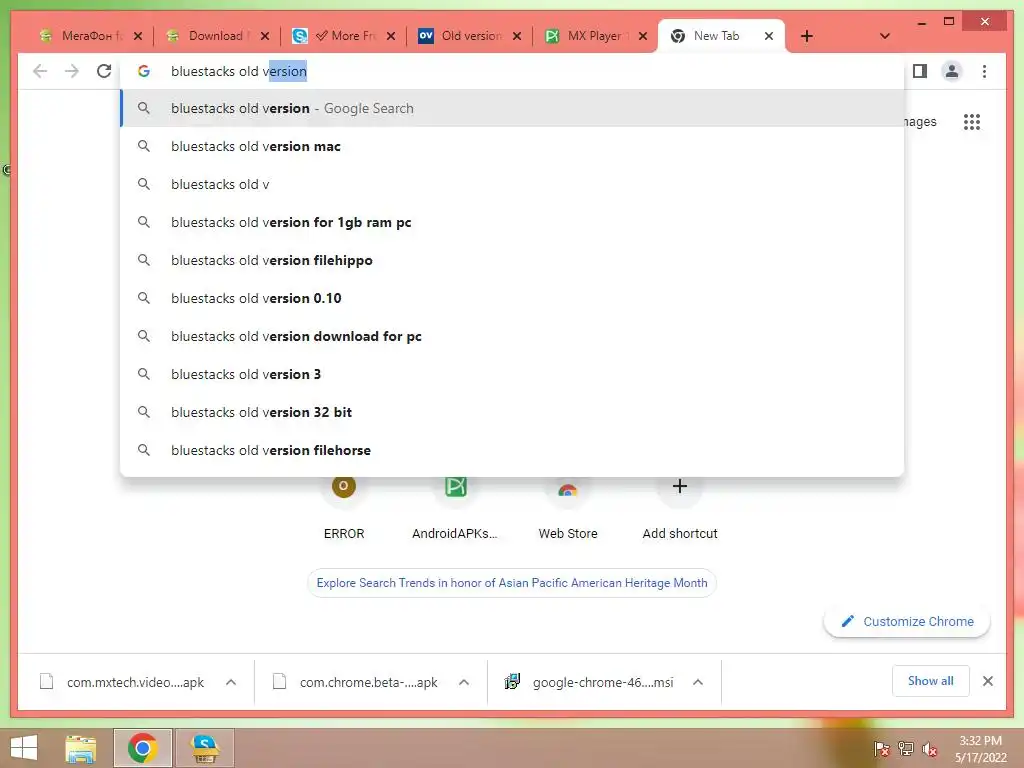Close the Old version tab
This screenshot has height=768, width=1024.
click(517, 36)
